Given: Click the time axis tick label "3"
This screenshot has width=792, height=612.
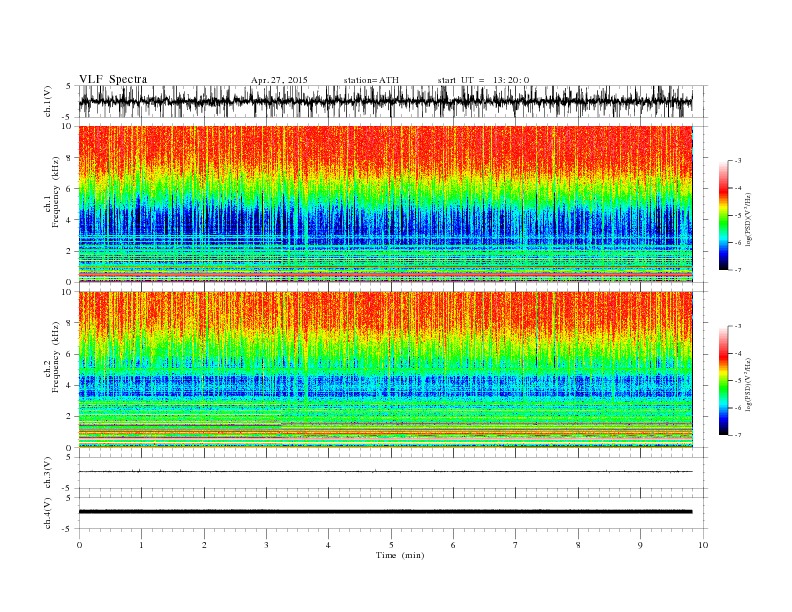Looking at the screenshot, I should [x=266, y=545].
